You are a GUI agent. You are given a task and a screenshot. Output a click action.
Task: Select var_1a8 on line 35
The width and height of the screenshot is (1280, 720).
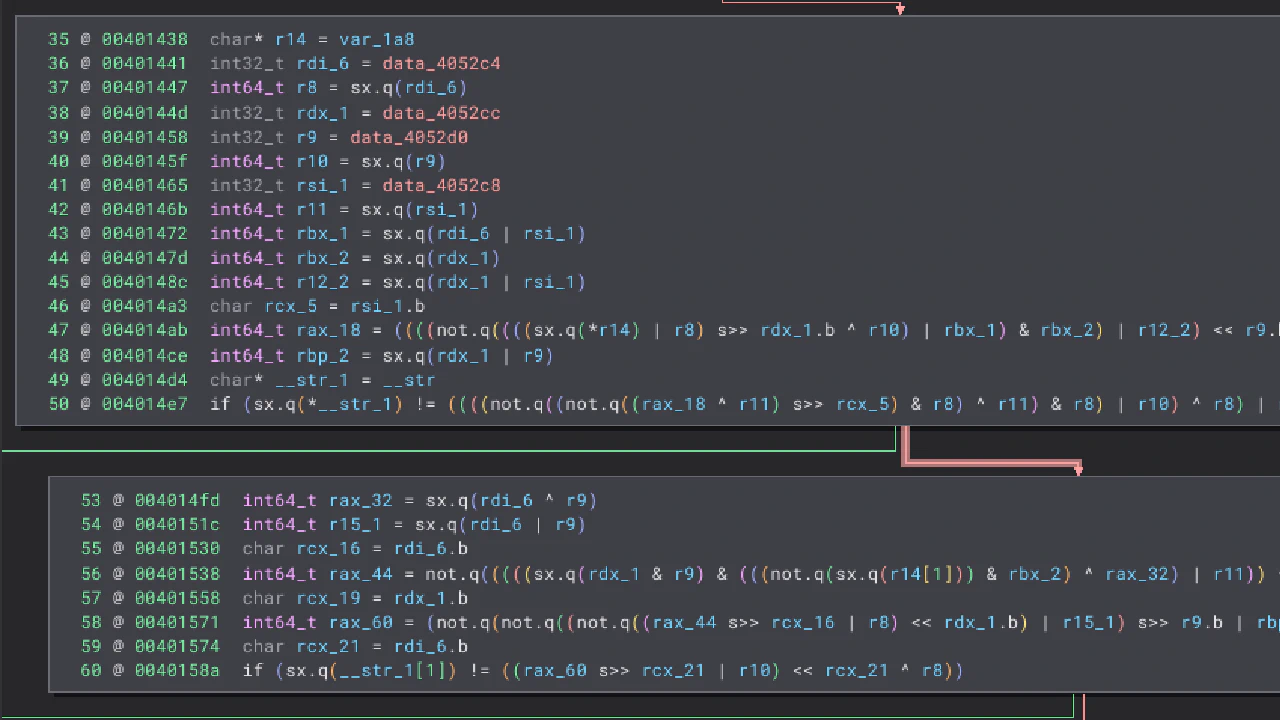(x=376, y=39)
